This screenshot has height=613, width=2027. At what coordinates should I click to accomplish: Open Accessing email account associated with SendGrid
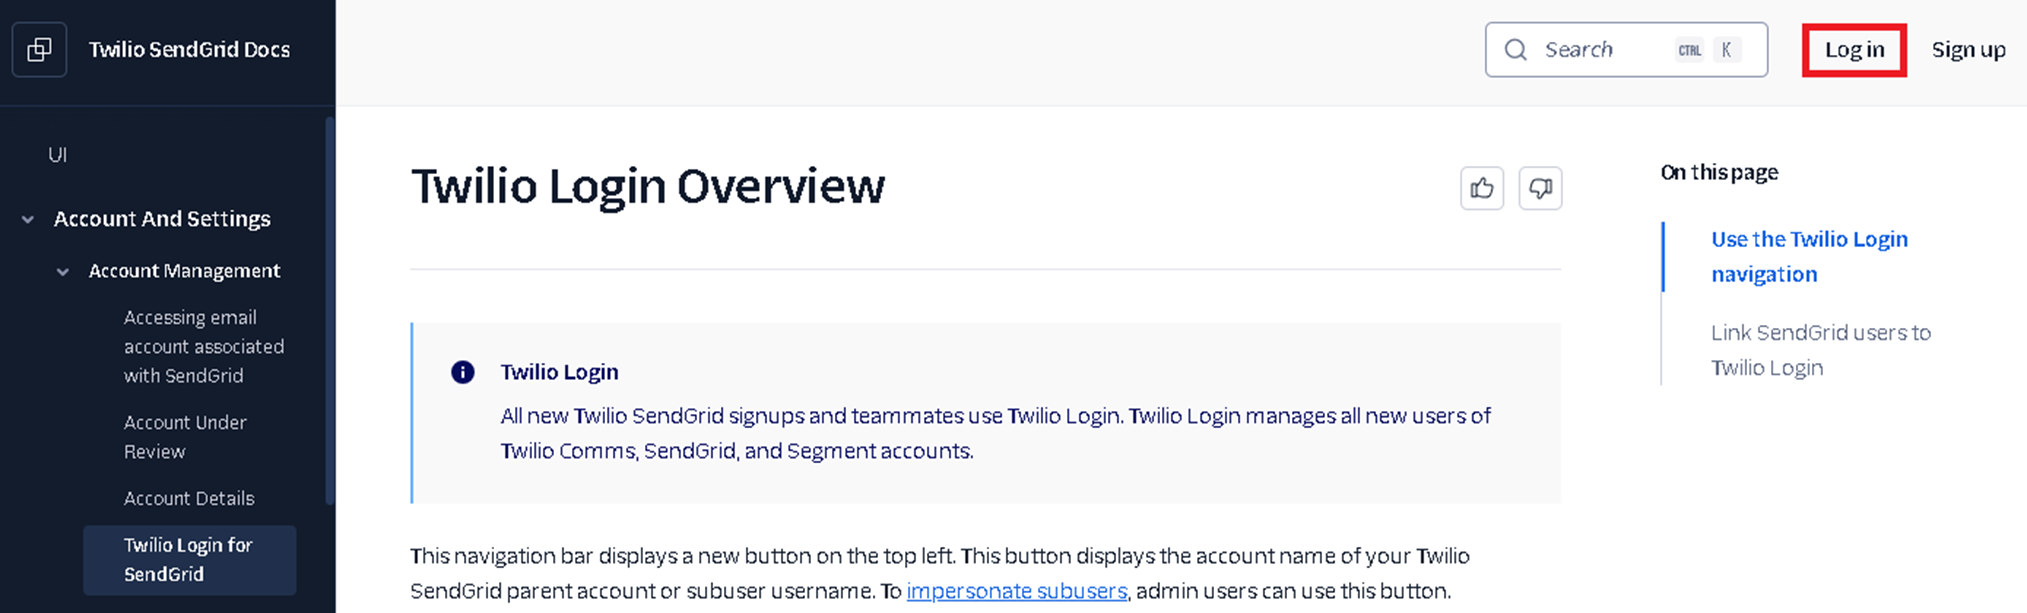203,346
